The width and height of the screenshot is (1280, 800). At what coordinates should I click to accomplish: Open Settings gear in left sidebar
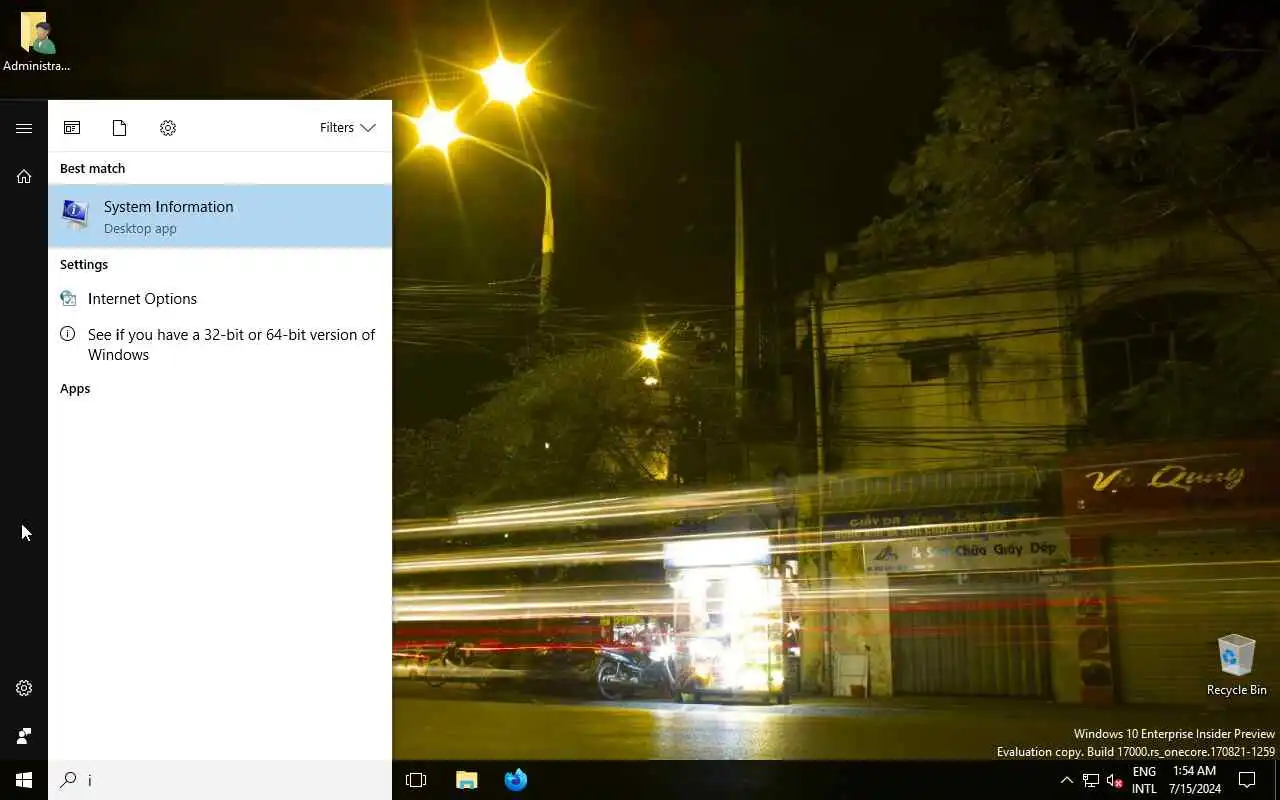[x=24, y=688]
